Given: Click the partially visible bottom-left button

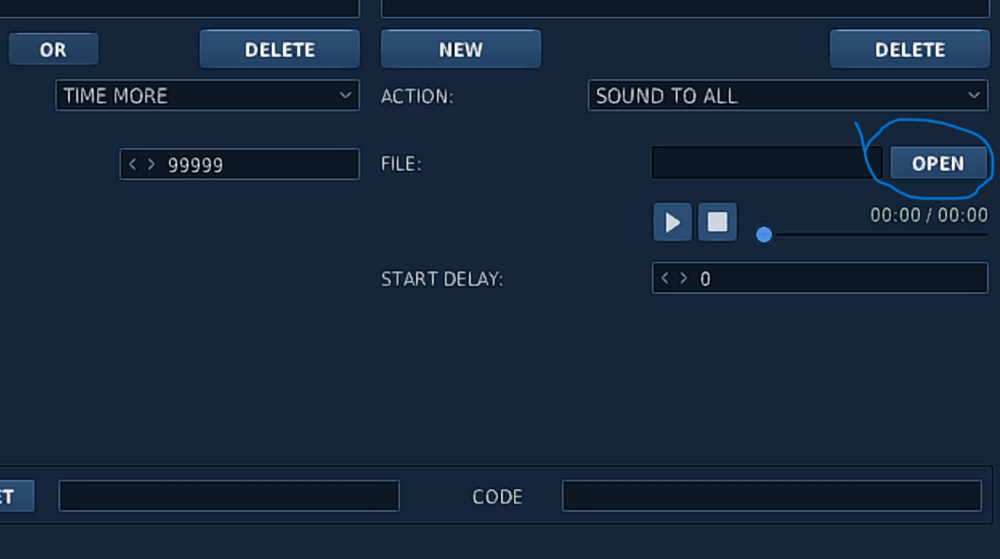Looking at the screenshot, I should click(15, 496).
